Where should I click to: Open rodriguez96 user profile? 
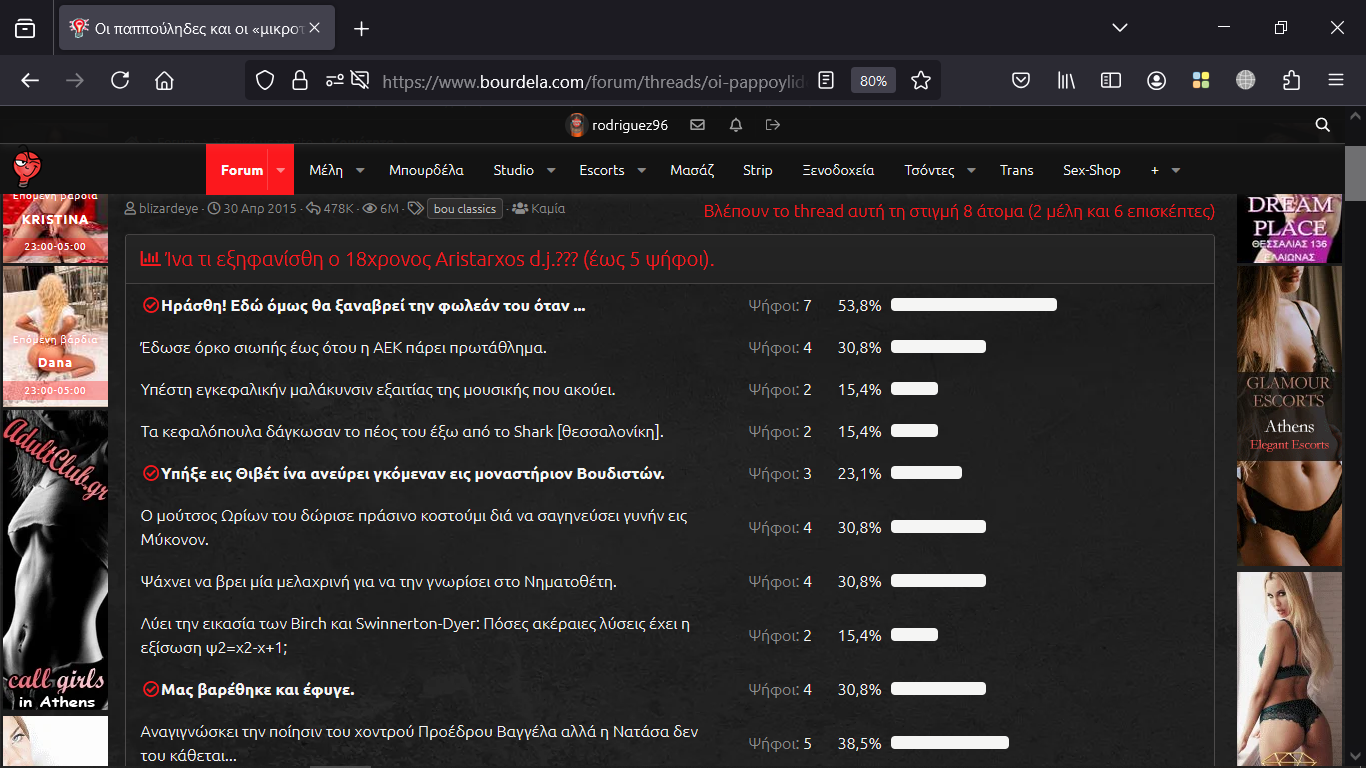pos(617,125)
